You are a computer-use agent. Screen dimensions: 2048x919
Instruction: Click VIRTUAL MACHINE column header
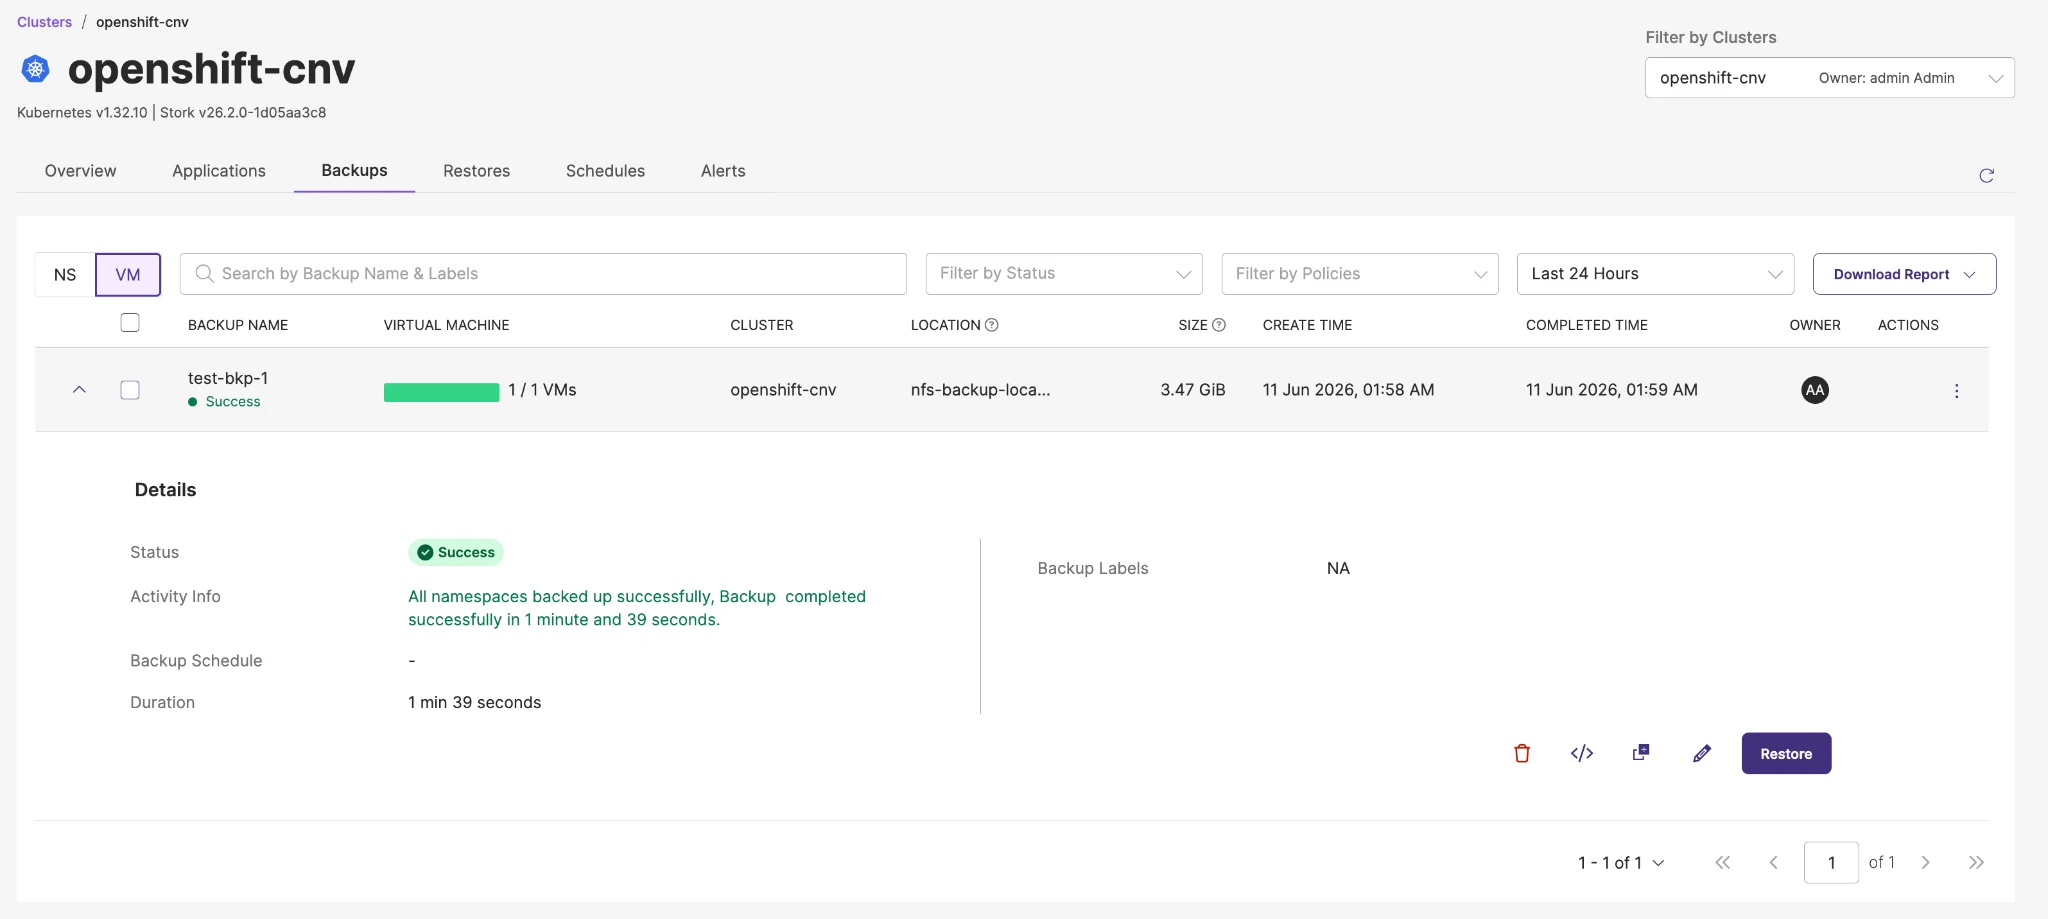pos(446,325)
